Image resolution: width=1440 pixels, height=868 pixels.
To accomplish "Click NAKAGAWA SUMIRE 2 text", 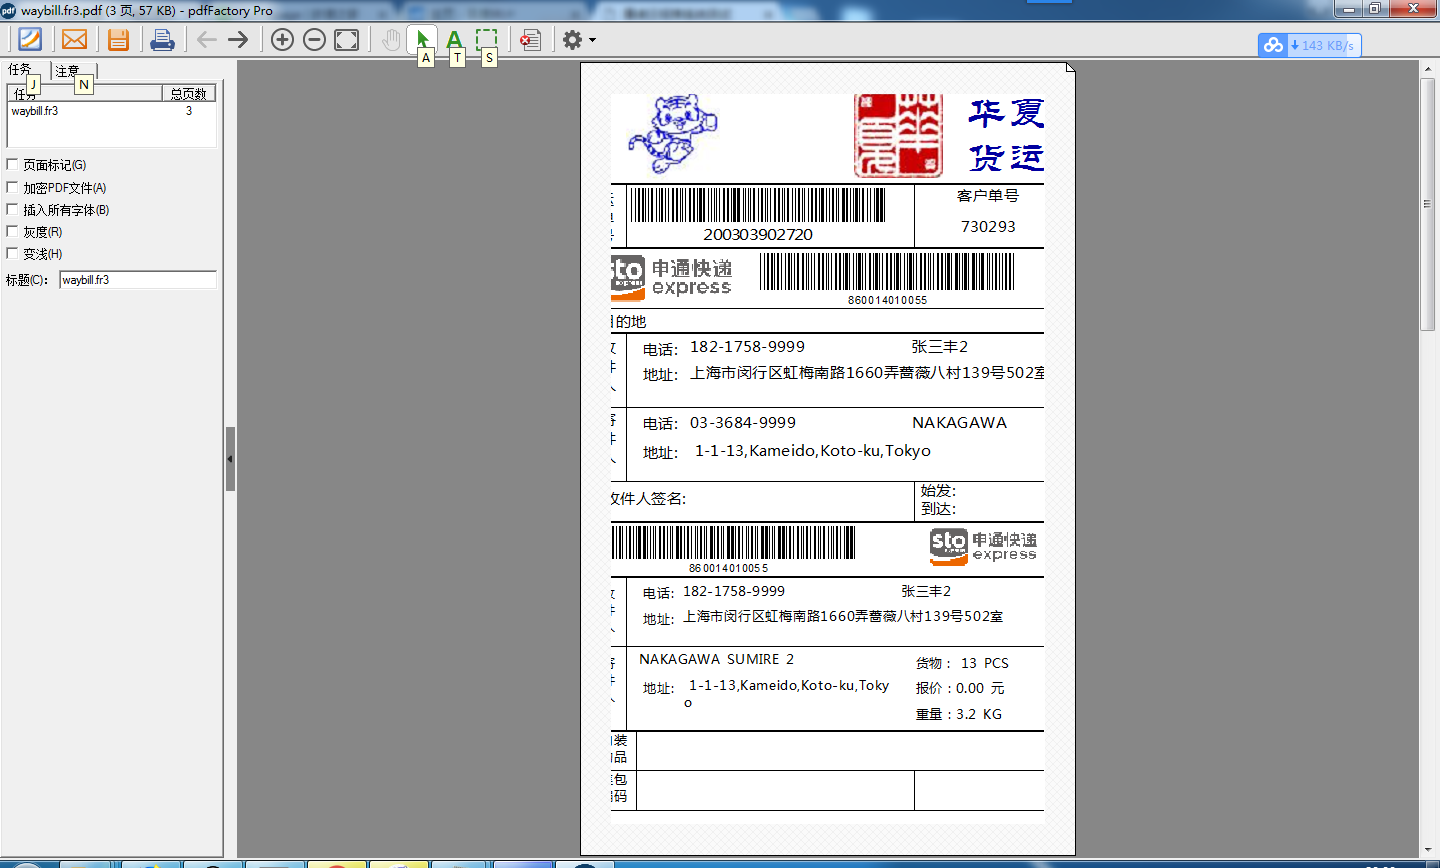I will tap(716, 659).
